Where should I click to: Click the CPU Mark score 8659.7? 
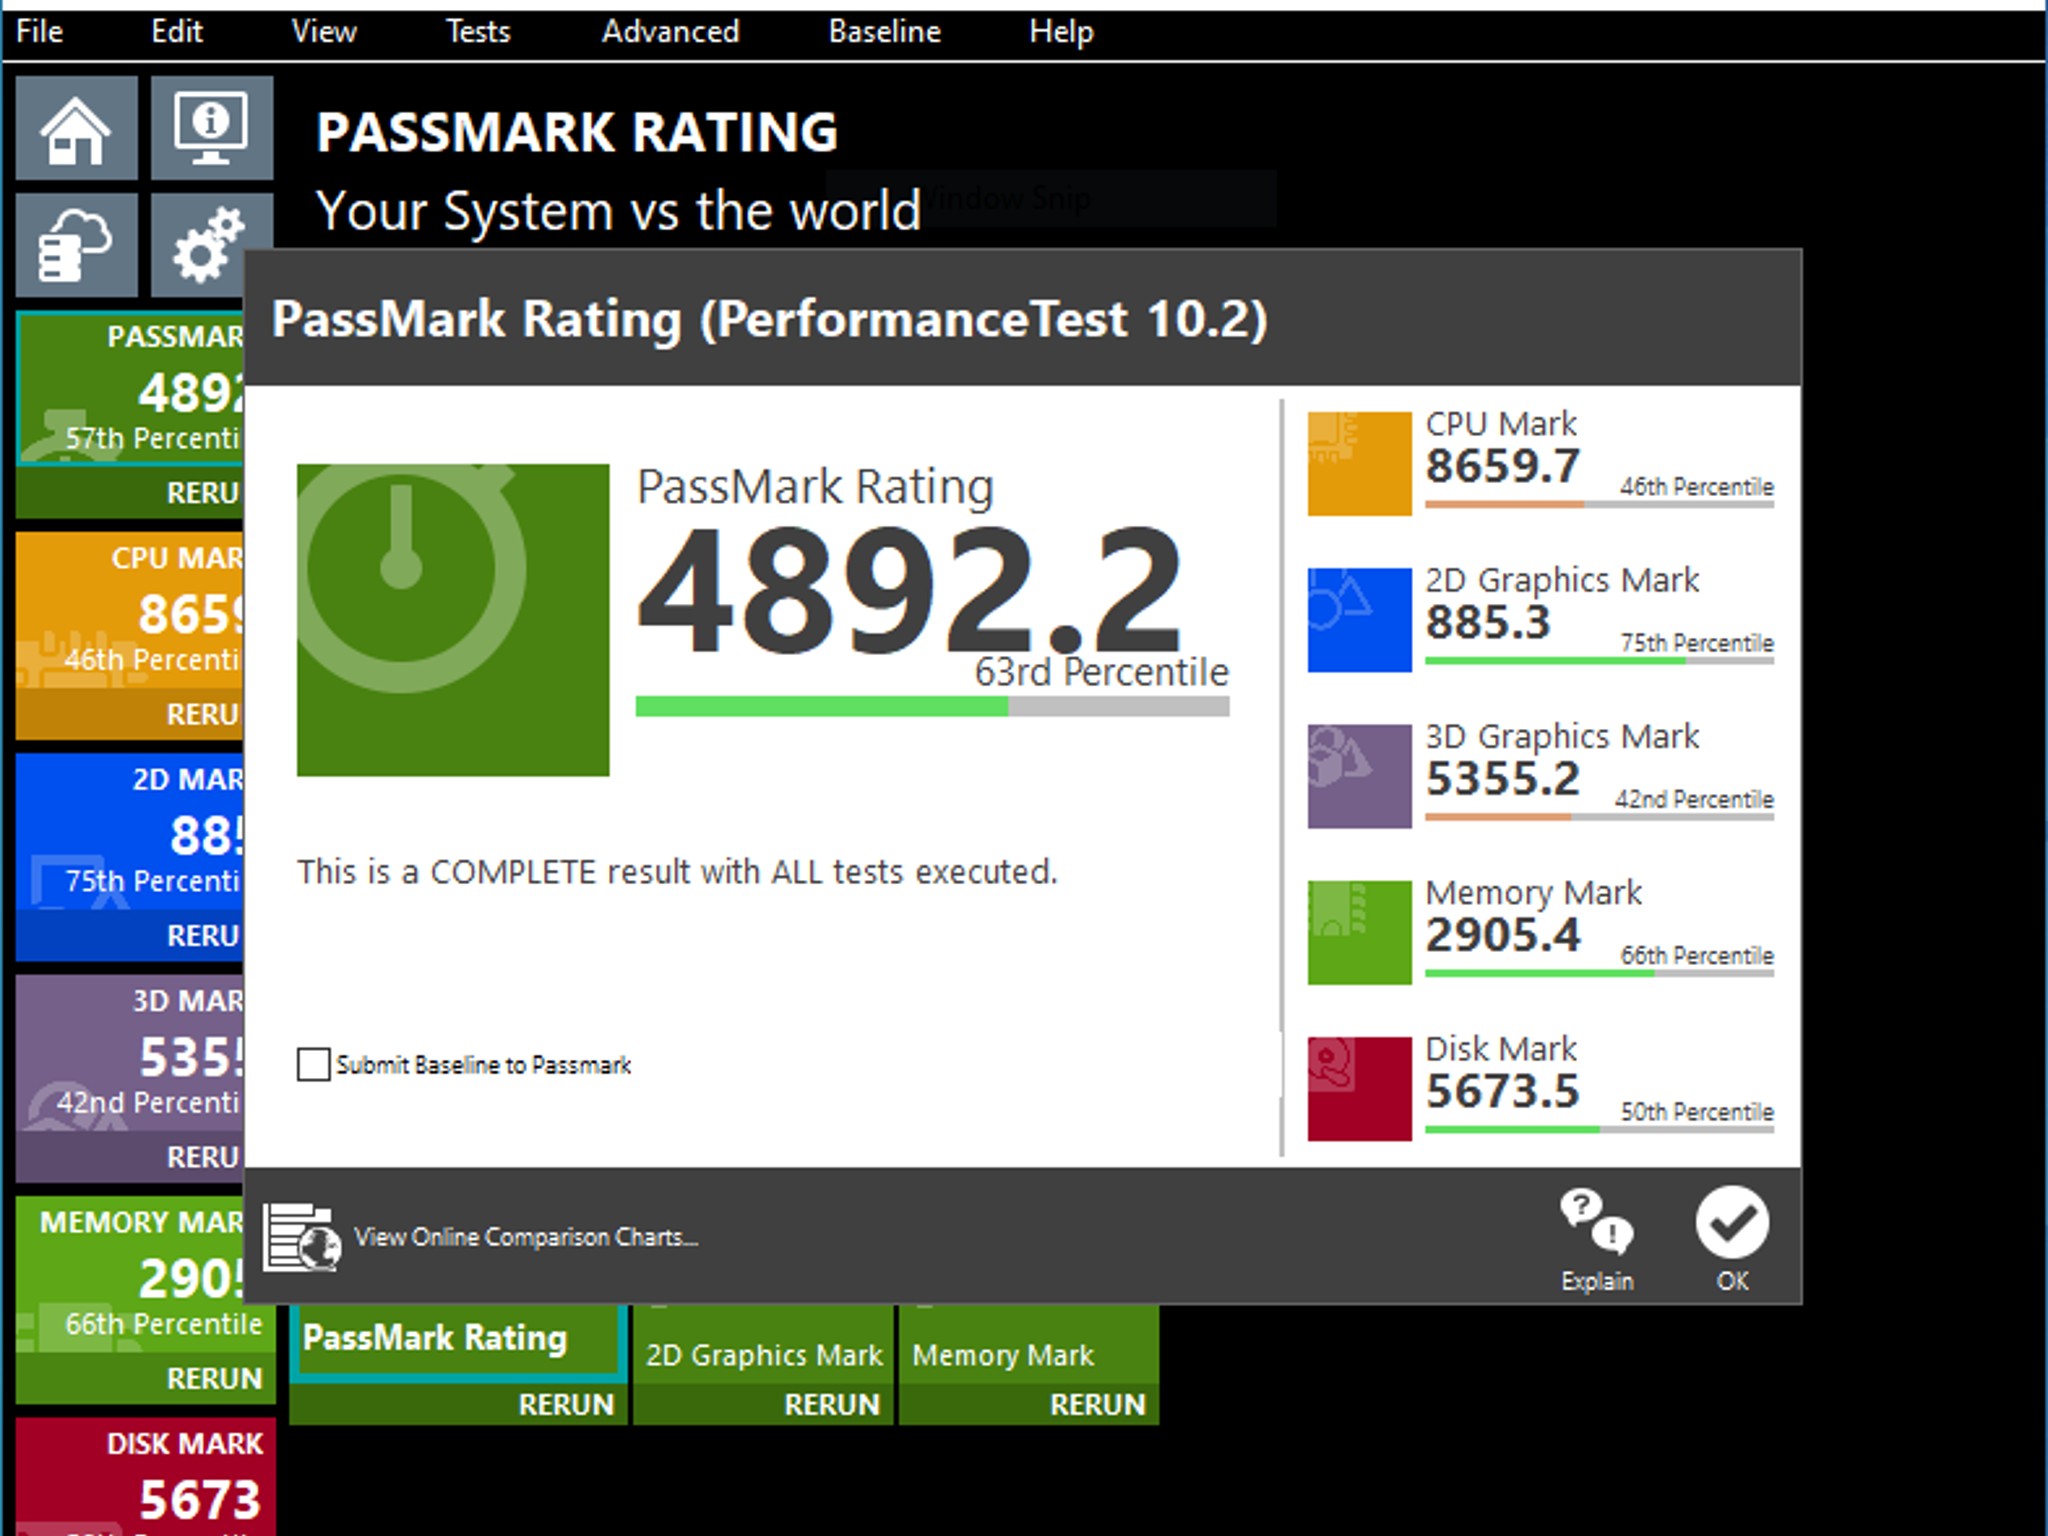[1503, 466]
